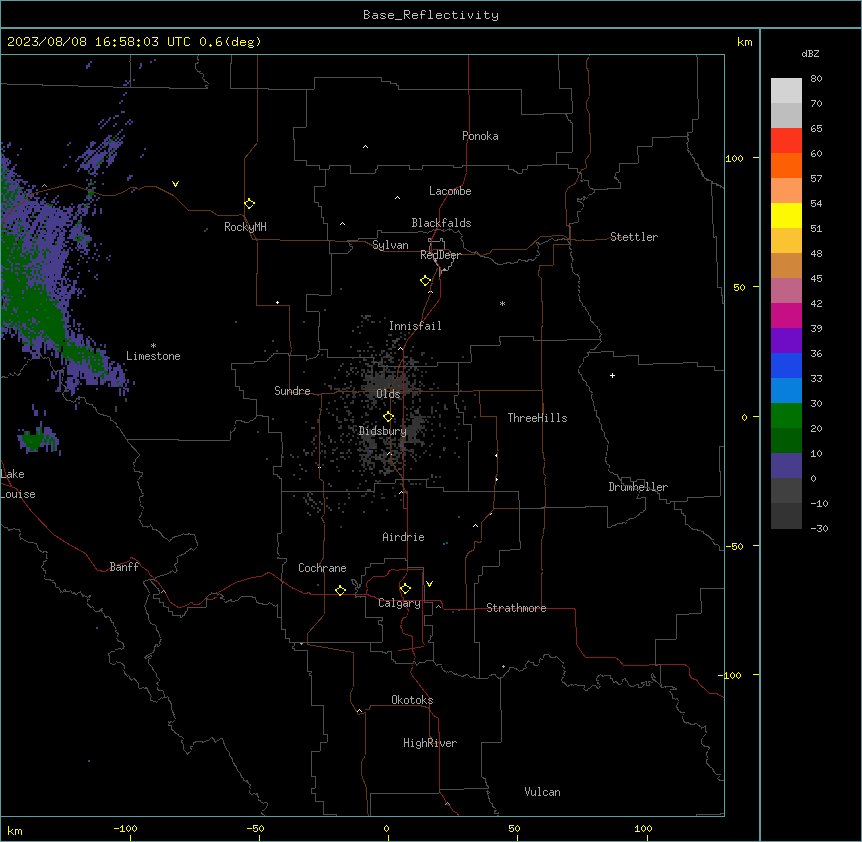Click the Lacombe city label
The height and width of the screenshot is (842, 862).
[x=450, y=191]
